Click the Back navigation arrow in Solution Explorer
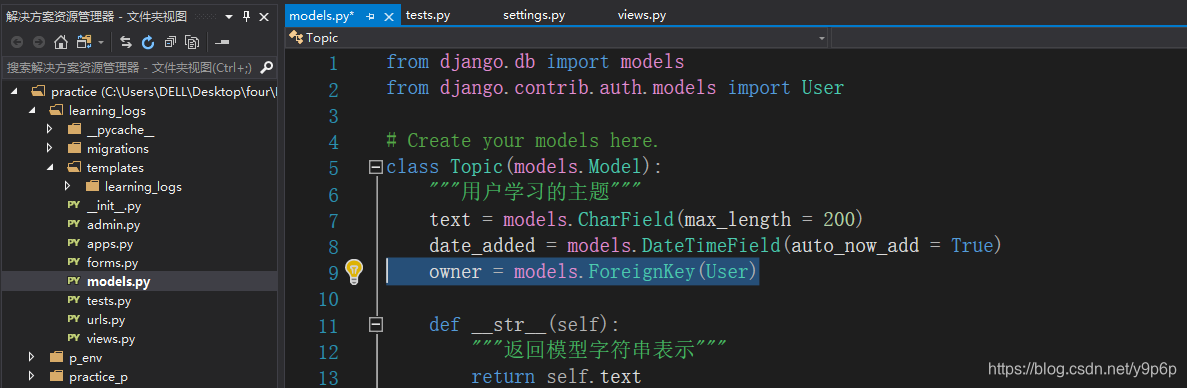The width and height of the screenshot is (1187, 388). click(17, 42)
